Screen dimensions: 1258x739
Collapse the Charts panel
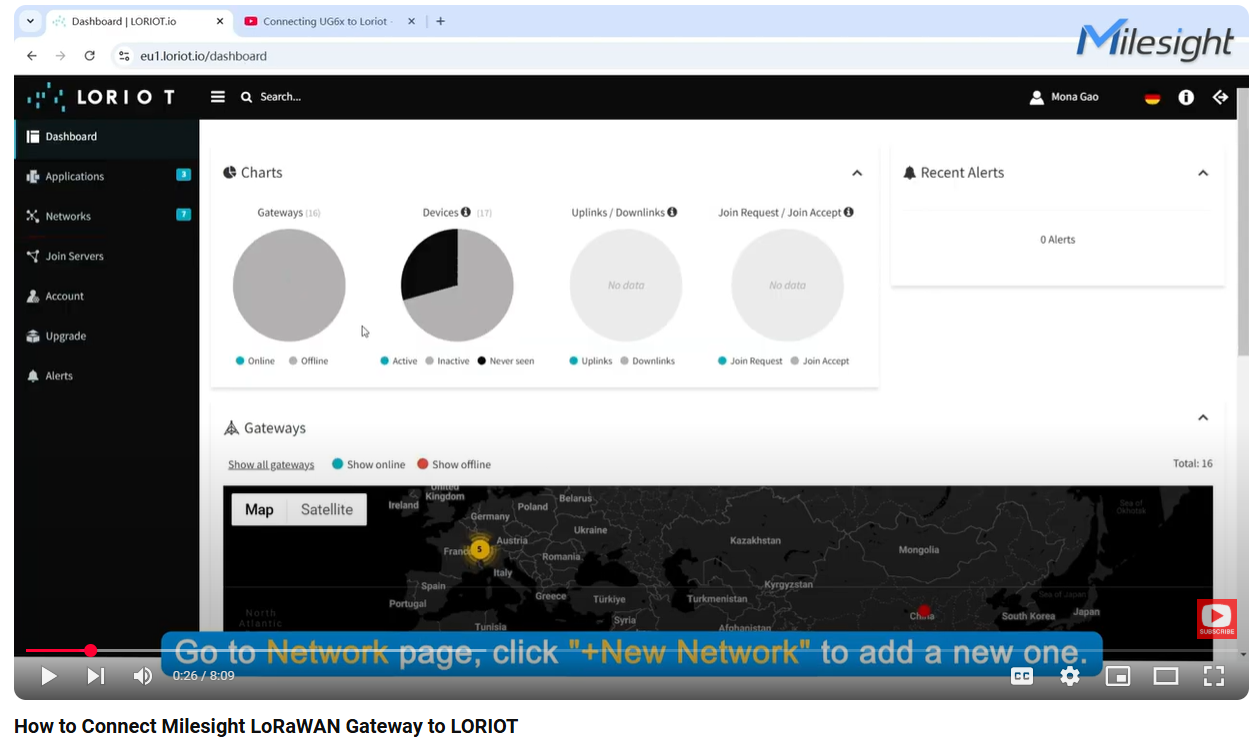(857, 173)
